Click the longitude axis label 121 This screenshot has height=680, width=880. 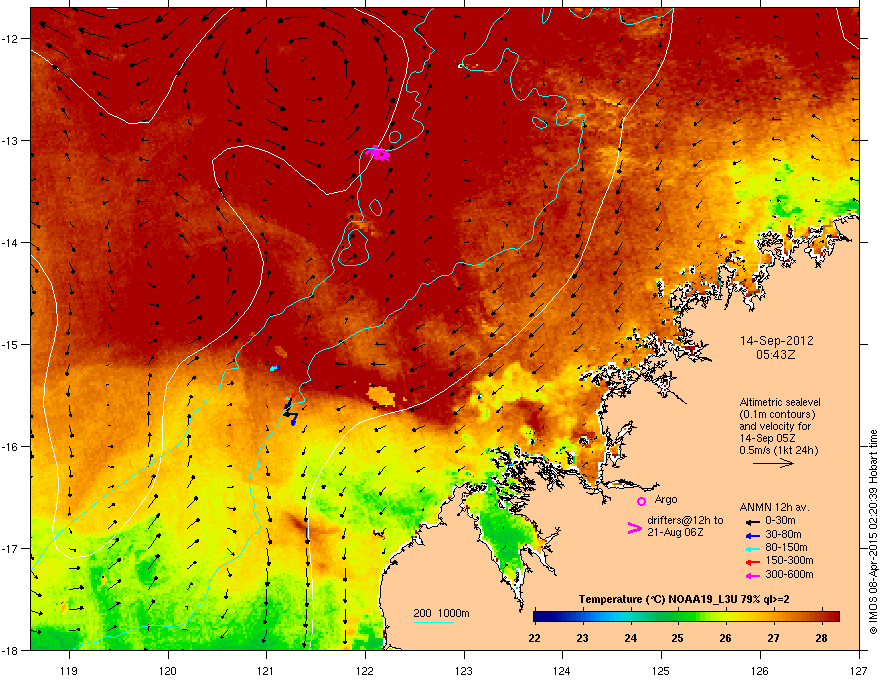[x=266, y=670]
